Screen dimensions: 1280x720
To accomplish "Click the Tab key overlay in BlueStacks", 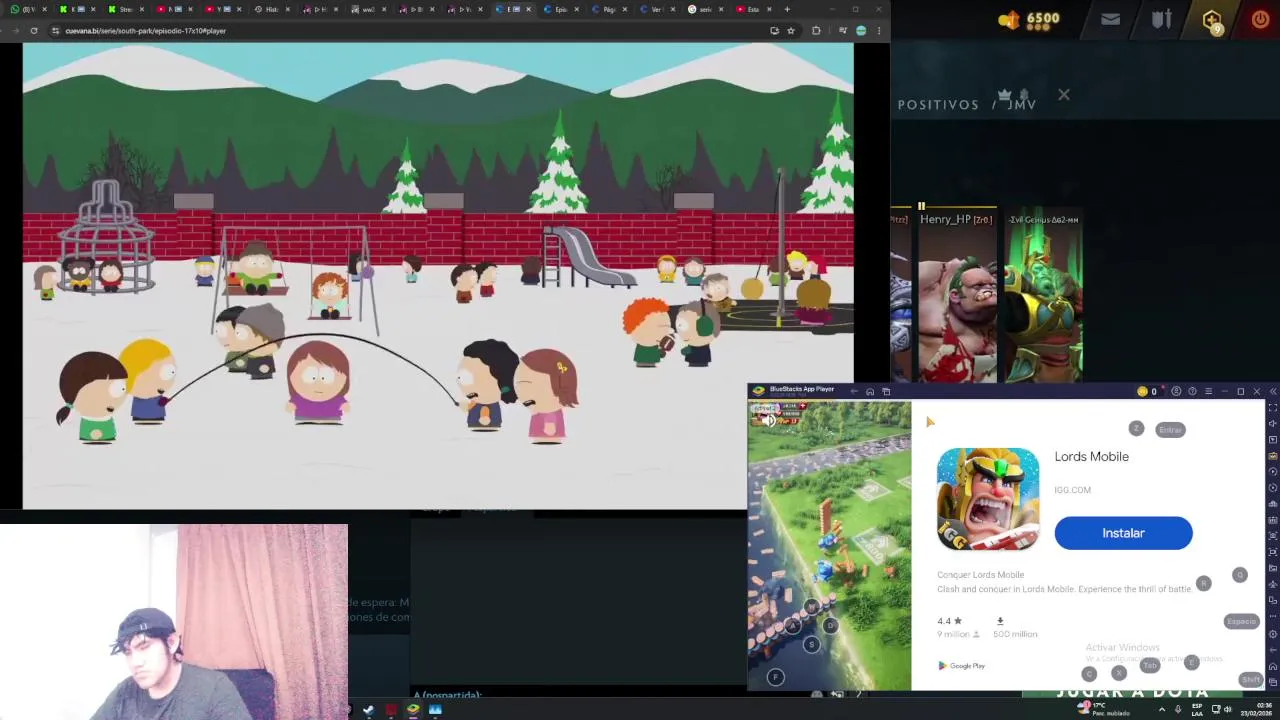I will (x=1150, y=665).
